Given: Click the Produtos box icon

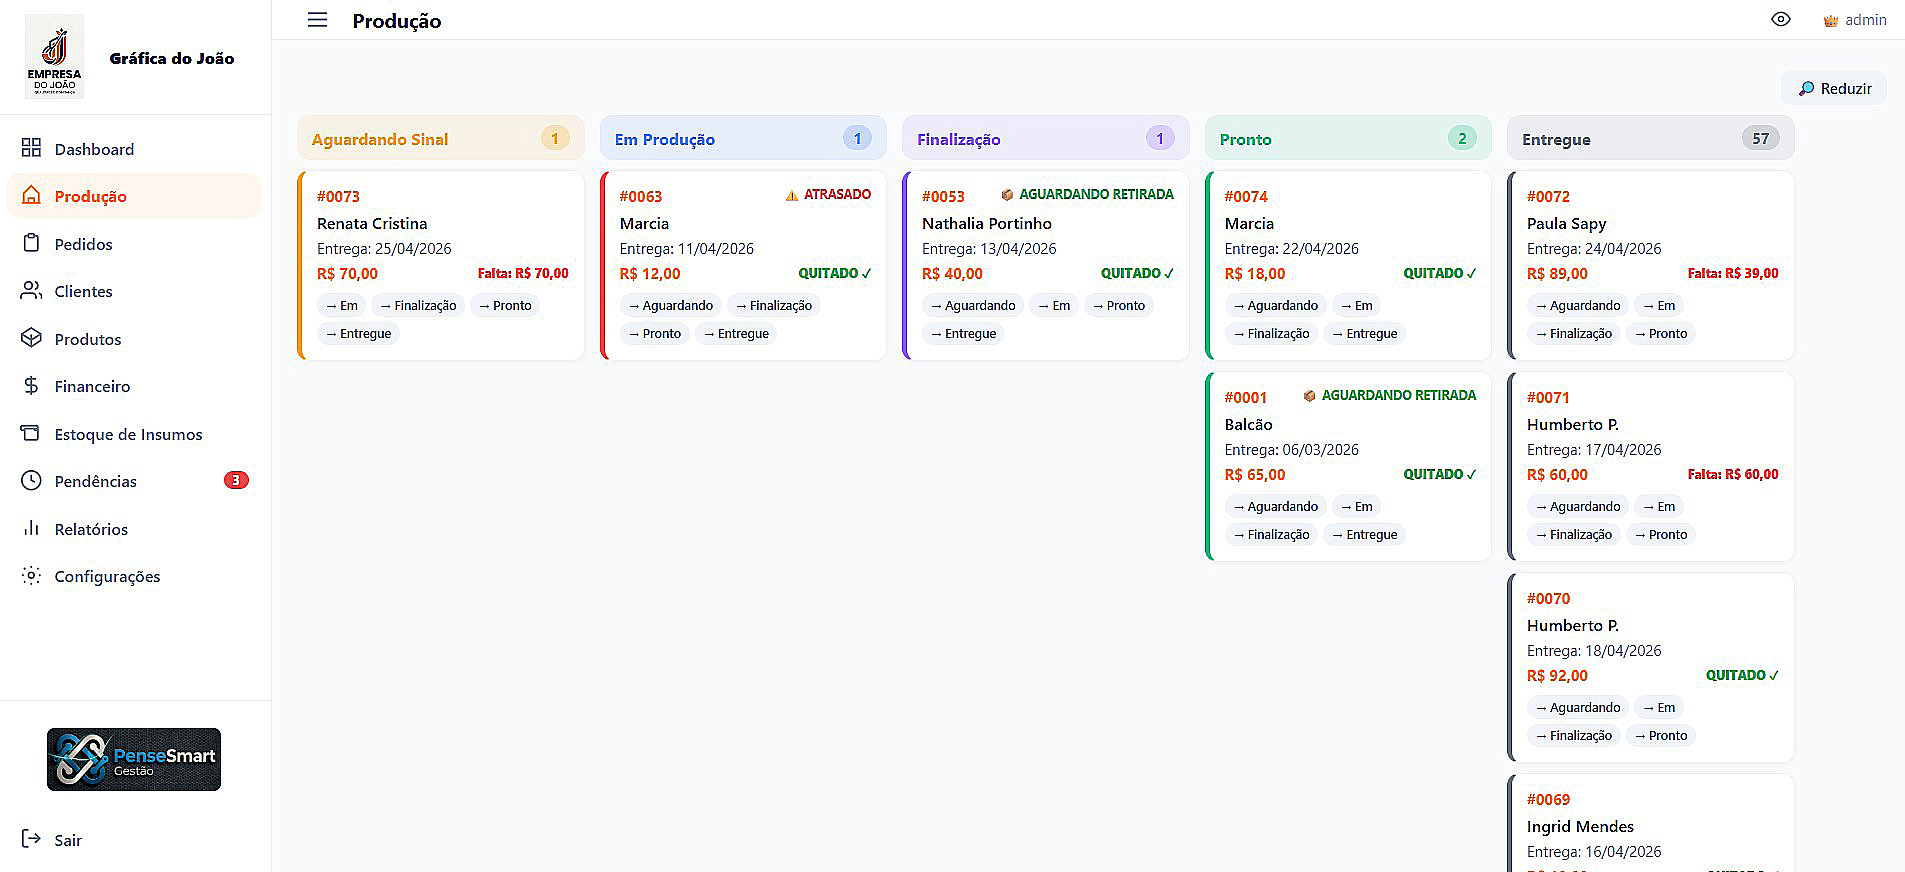Looking at the screenshot, I should 31,338.
